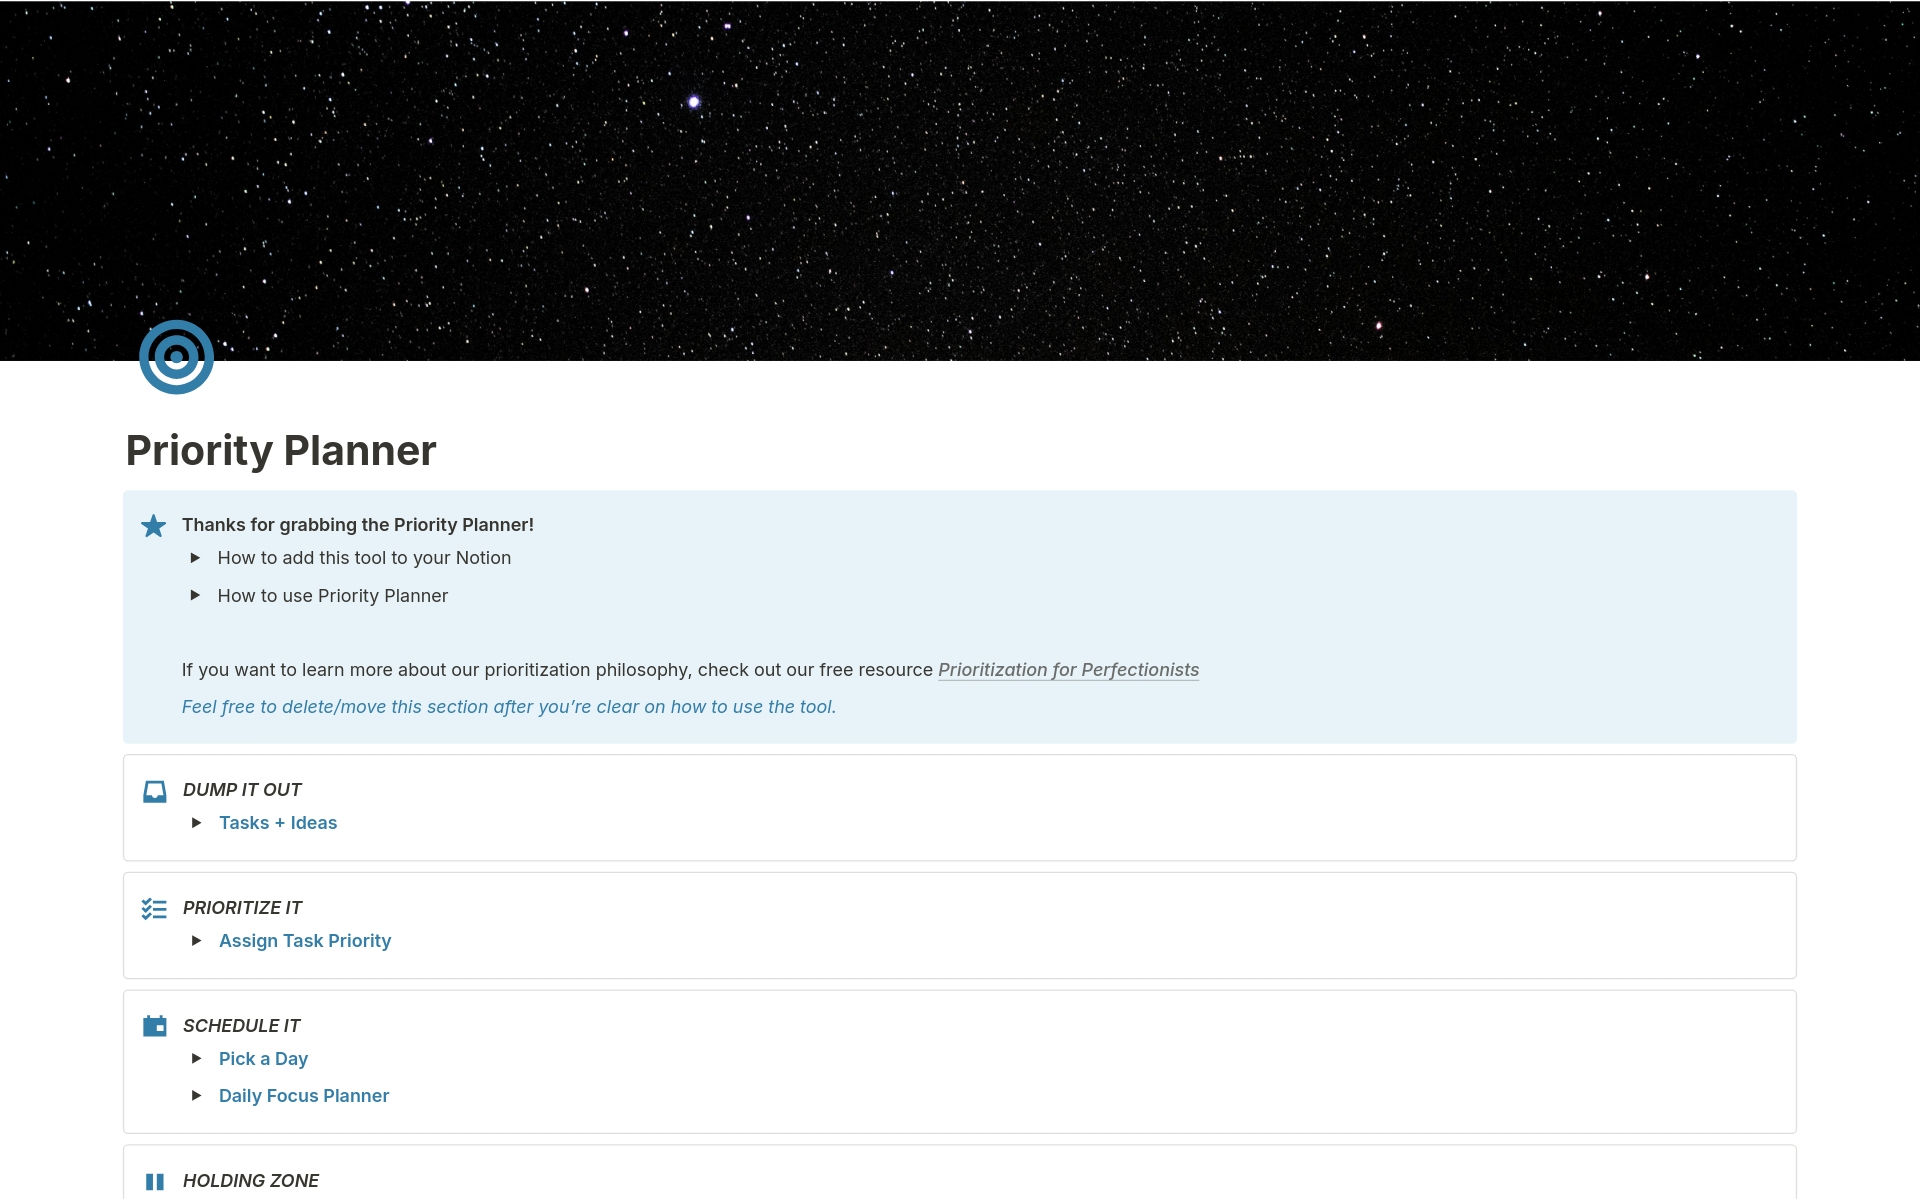Click the 'How to use Priority Planner' text
1920x1199 pixels.
pyautogui.click(x=333, y=596)
